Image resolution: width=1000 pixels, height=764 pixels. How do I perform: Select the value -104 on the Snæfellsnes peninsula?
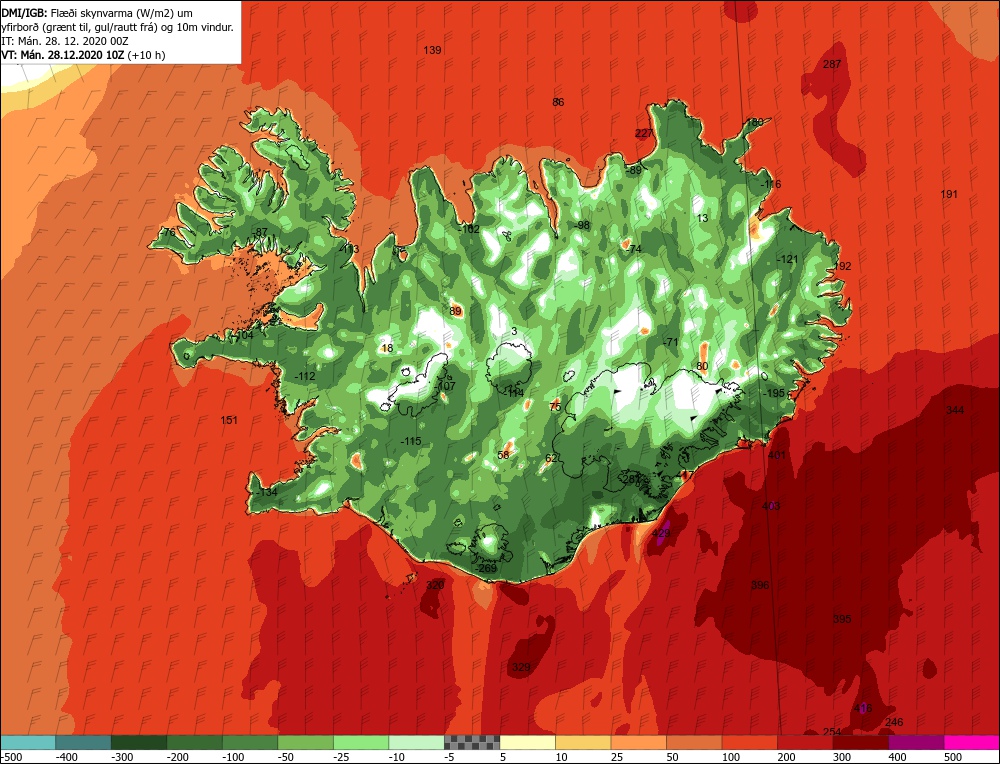coord(242,335)
